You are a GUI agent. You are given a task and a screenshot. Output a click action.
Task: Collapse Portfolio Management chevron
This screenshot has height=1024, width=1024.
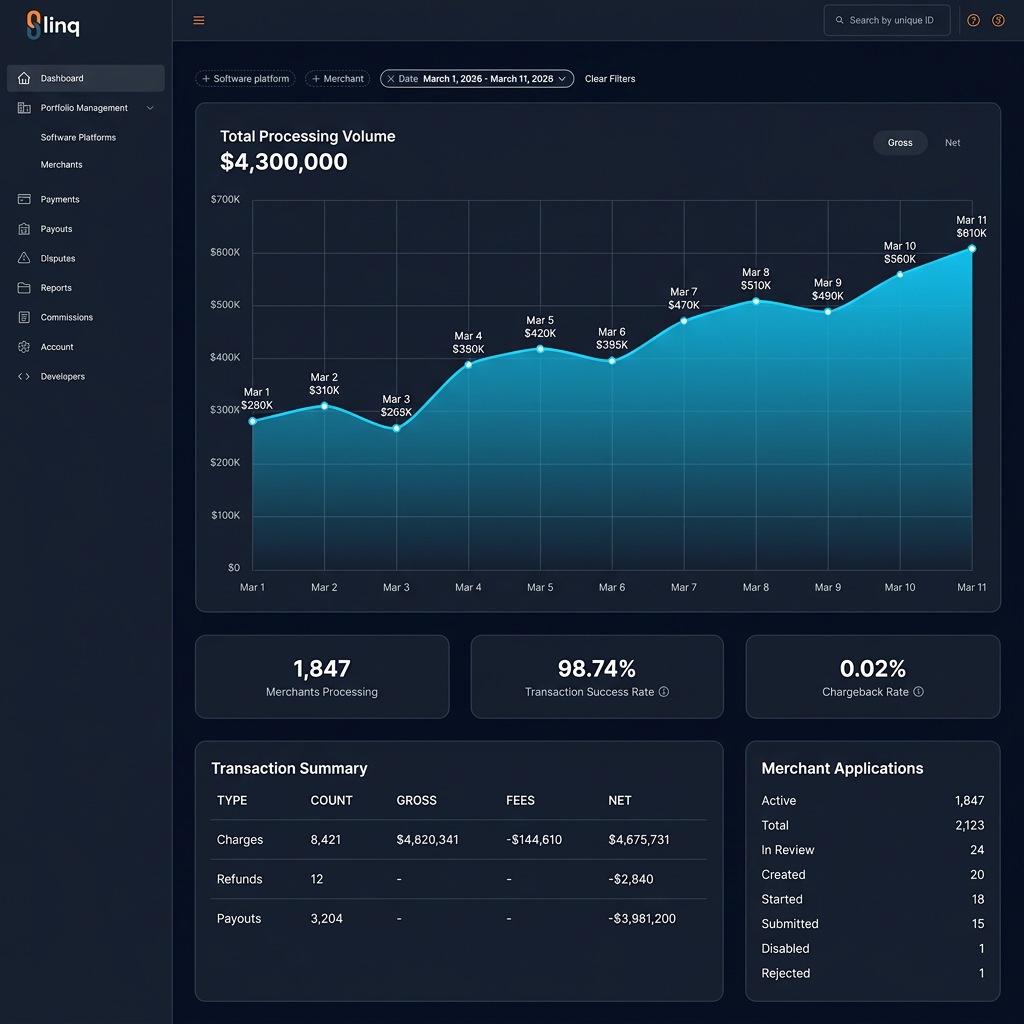pyautogui.click(x=150, y=108)
